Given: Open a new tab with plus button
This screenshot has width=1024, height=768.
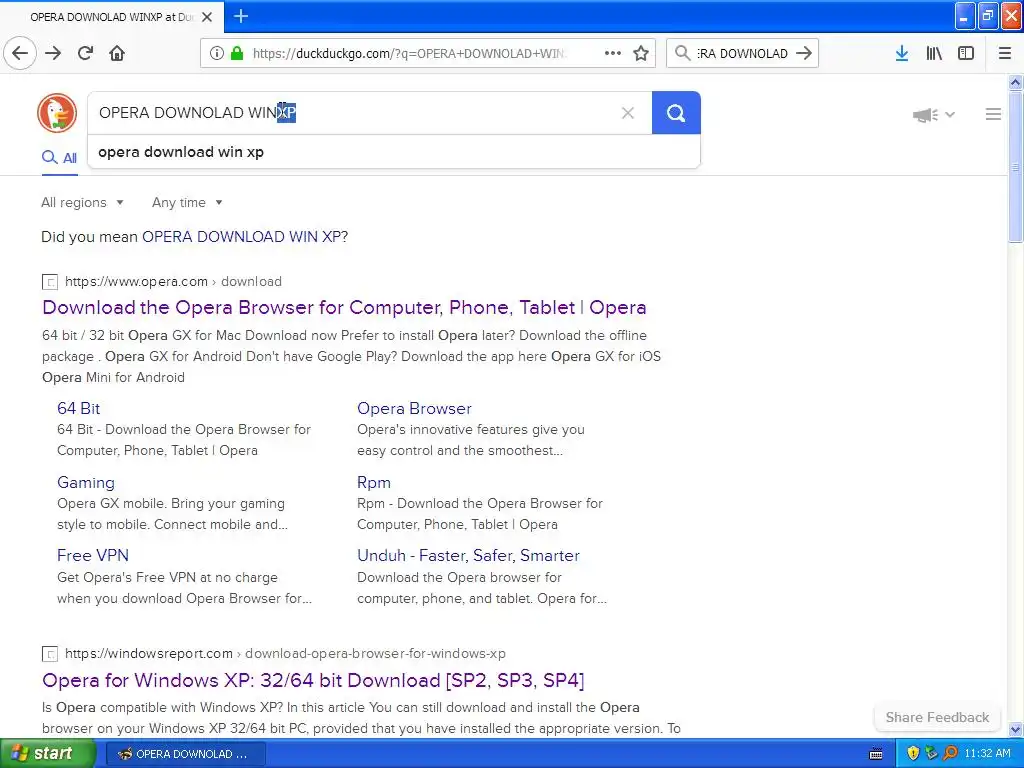Looking at the screenshot, I should point(241,16).
